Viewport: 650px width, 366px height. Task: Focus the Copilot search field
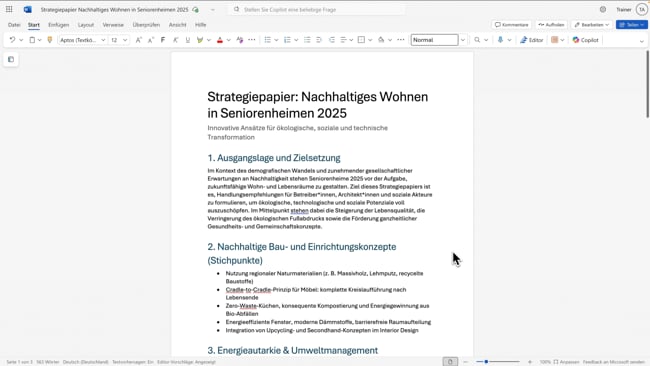pyautogui.click(x=317, y=9)
